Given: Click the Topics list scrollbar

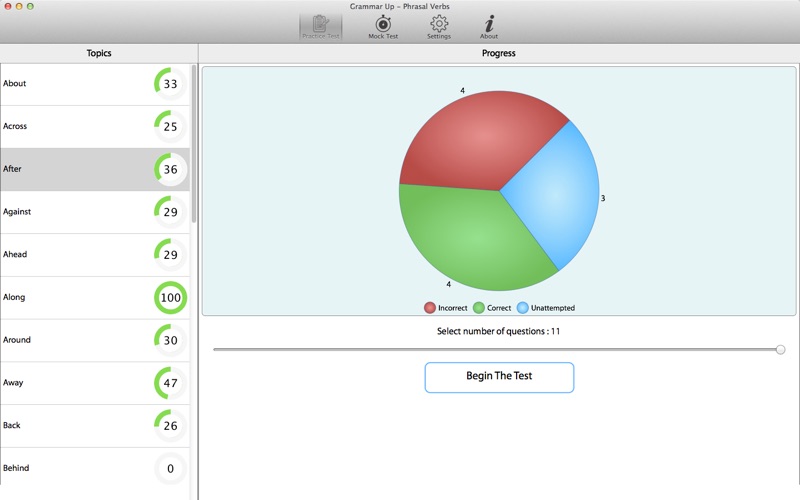Looking at the screenshot, I should click(194, 144).
